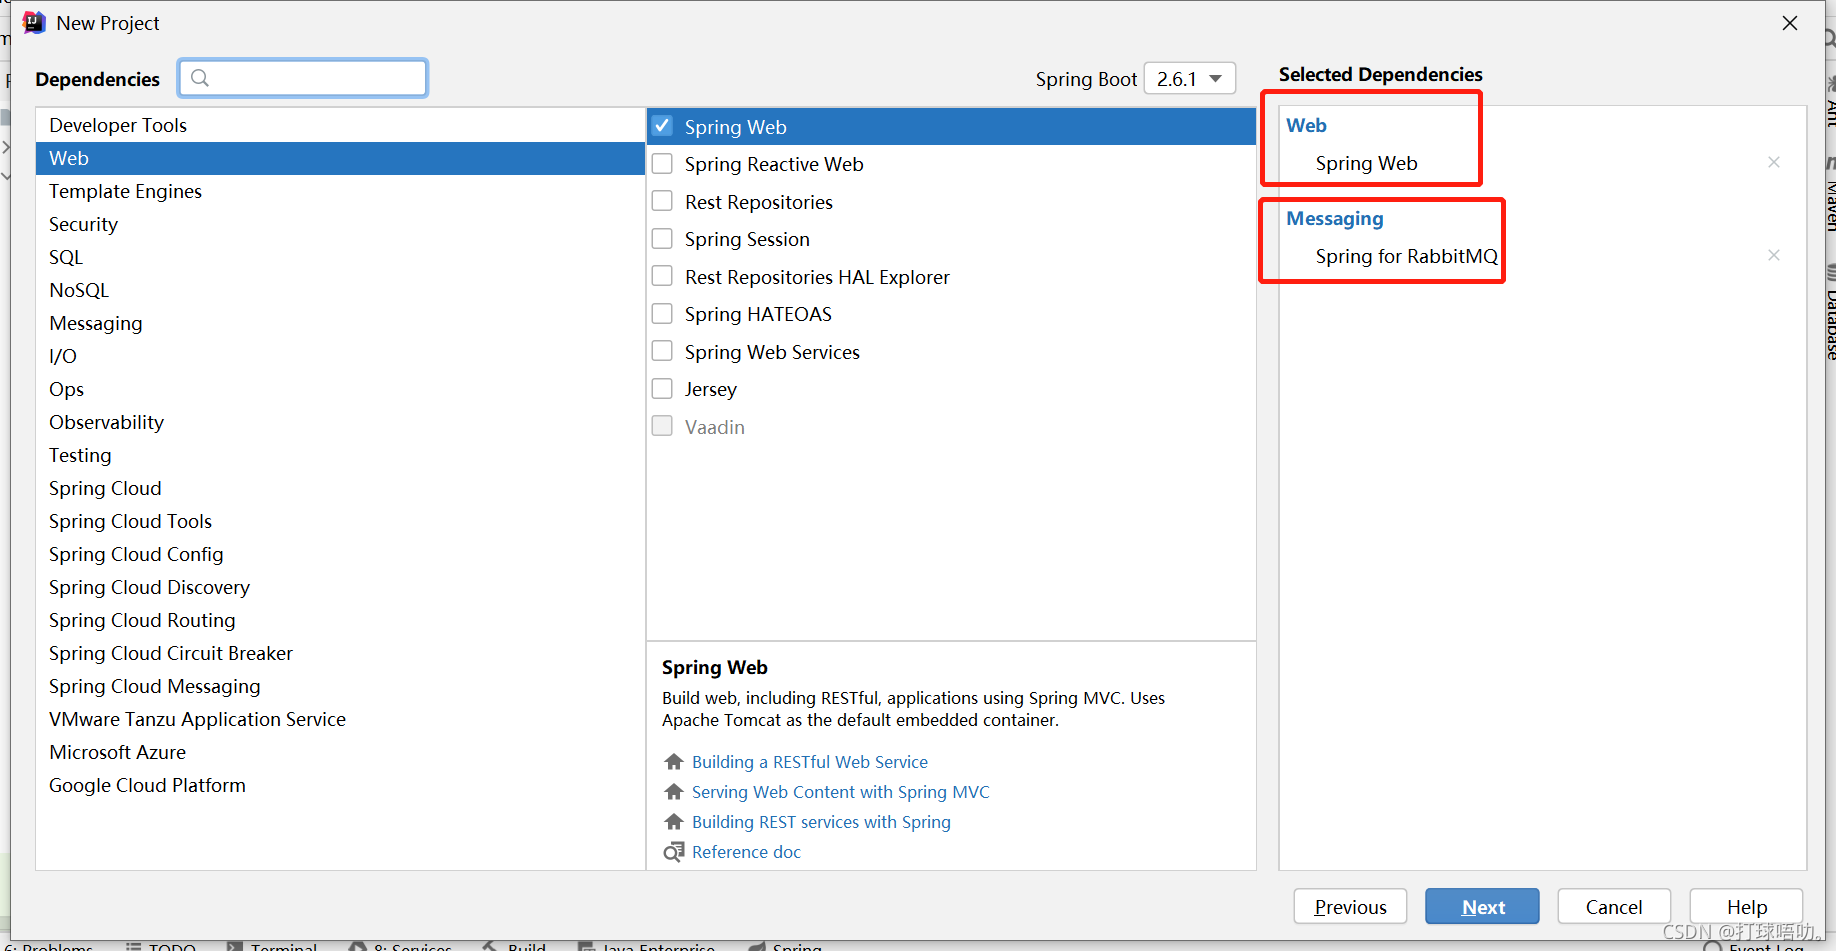Click the Messaging heading in Selected Dependencies
Viewport: 1836px width, 951px height.
point(1334,218)
